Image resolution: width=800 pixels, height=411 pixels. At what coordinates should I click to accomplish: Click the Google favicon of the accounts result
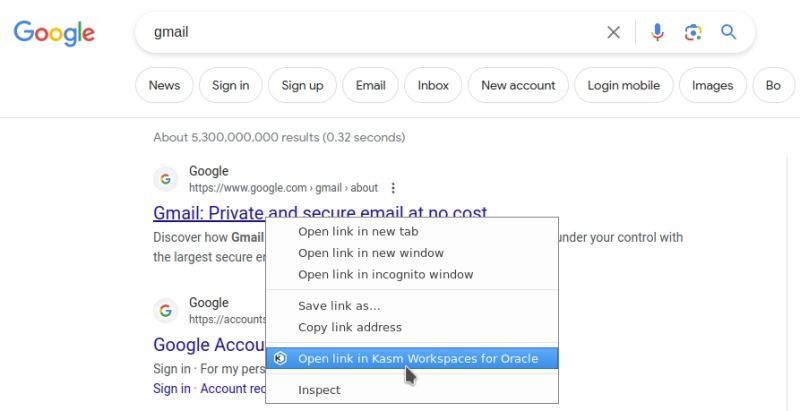click(x=165, y=311)
